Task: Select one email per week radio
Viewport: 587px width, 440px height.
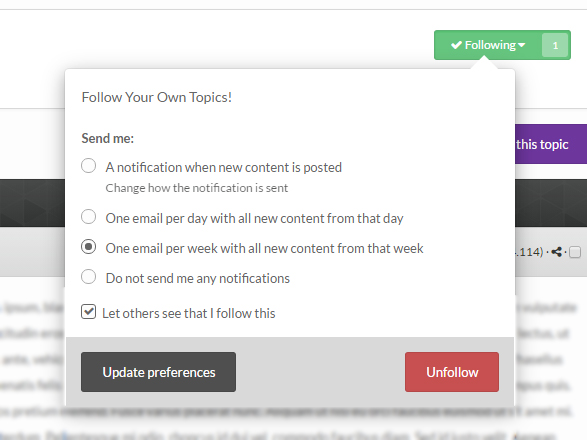Action: pos(89,247)
